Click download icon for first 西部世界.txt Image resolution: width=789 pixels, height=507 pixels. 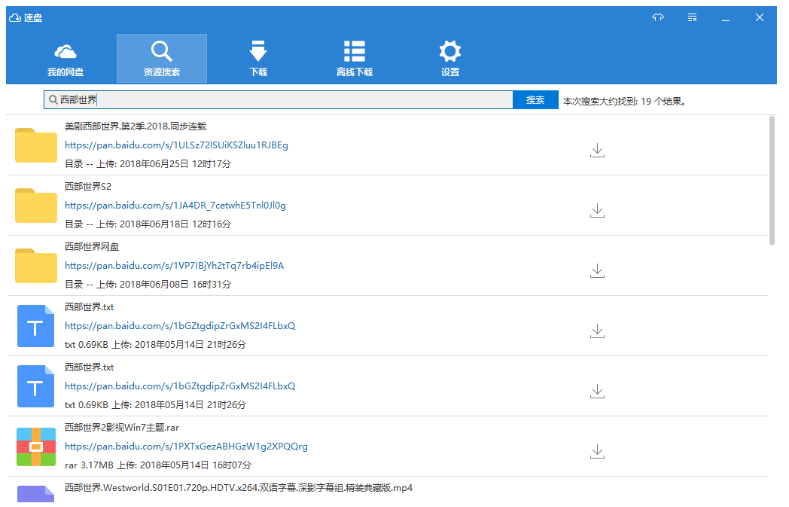(597, 330)
